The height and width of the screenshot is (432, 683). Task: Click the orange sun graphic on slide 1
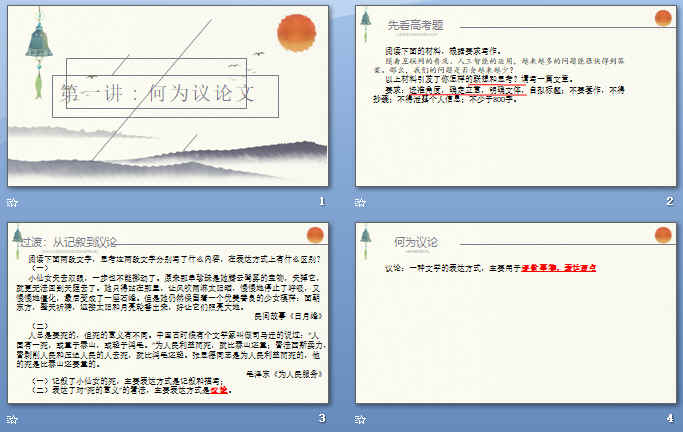tap(297, 33)
